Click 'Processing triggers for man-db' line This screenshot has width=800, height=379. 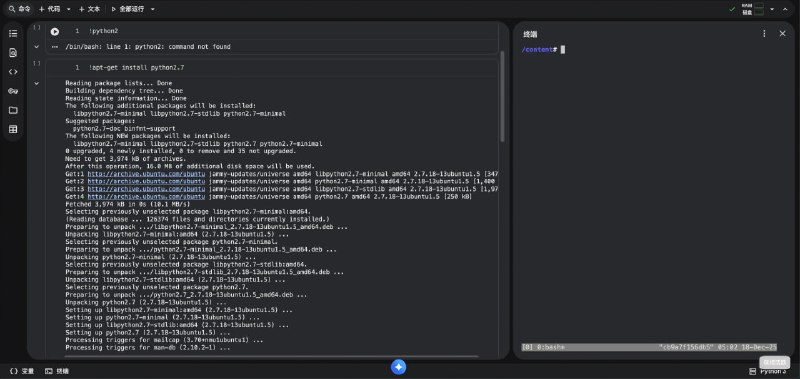click(148, 348)
